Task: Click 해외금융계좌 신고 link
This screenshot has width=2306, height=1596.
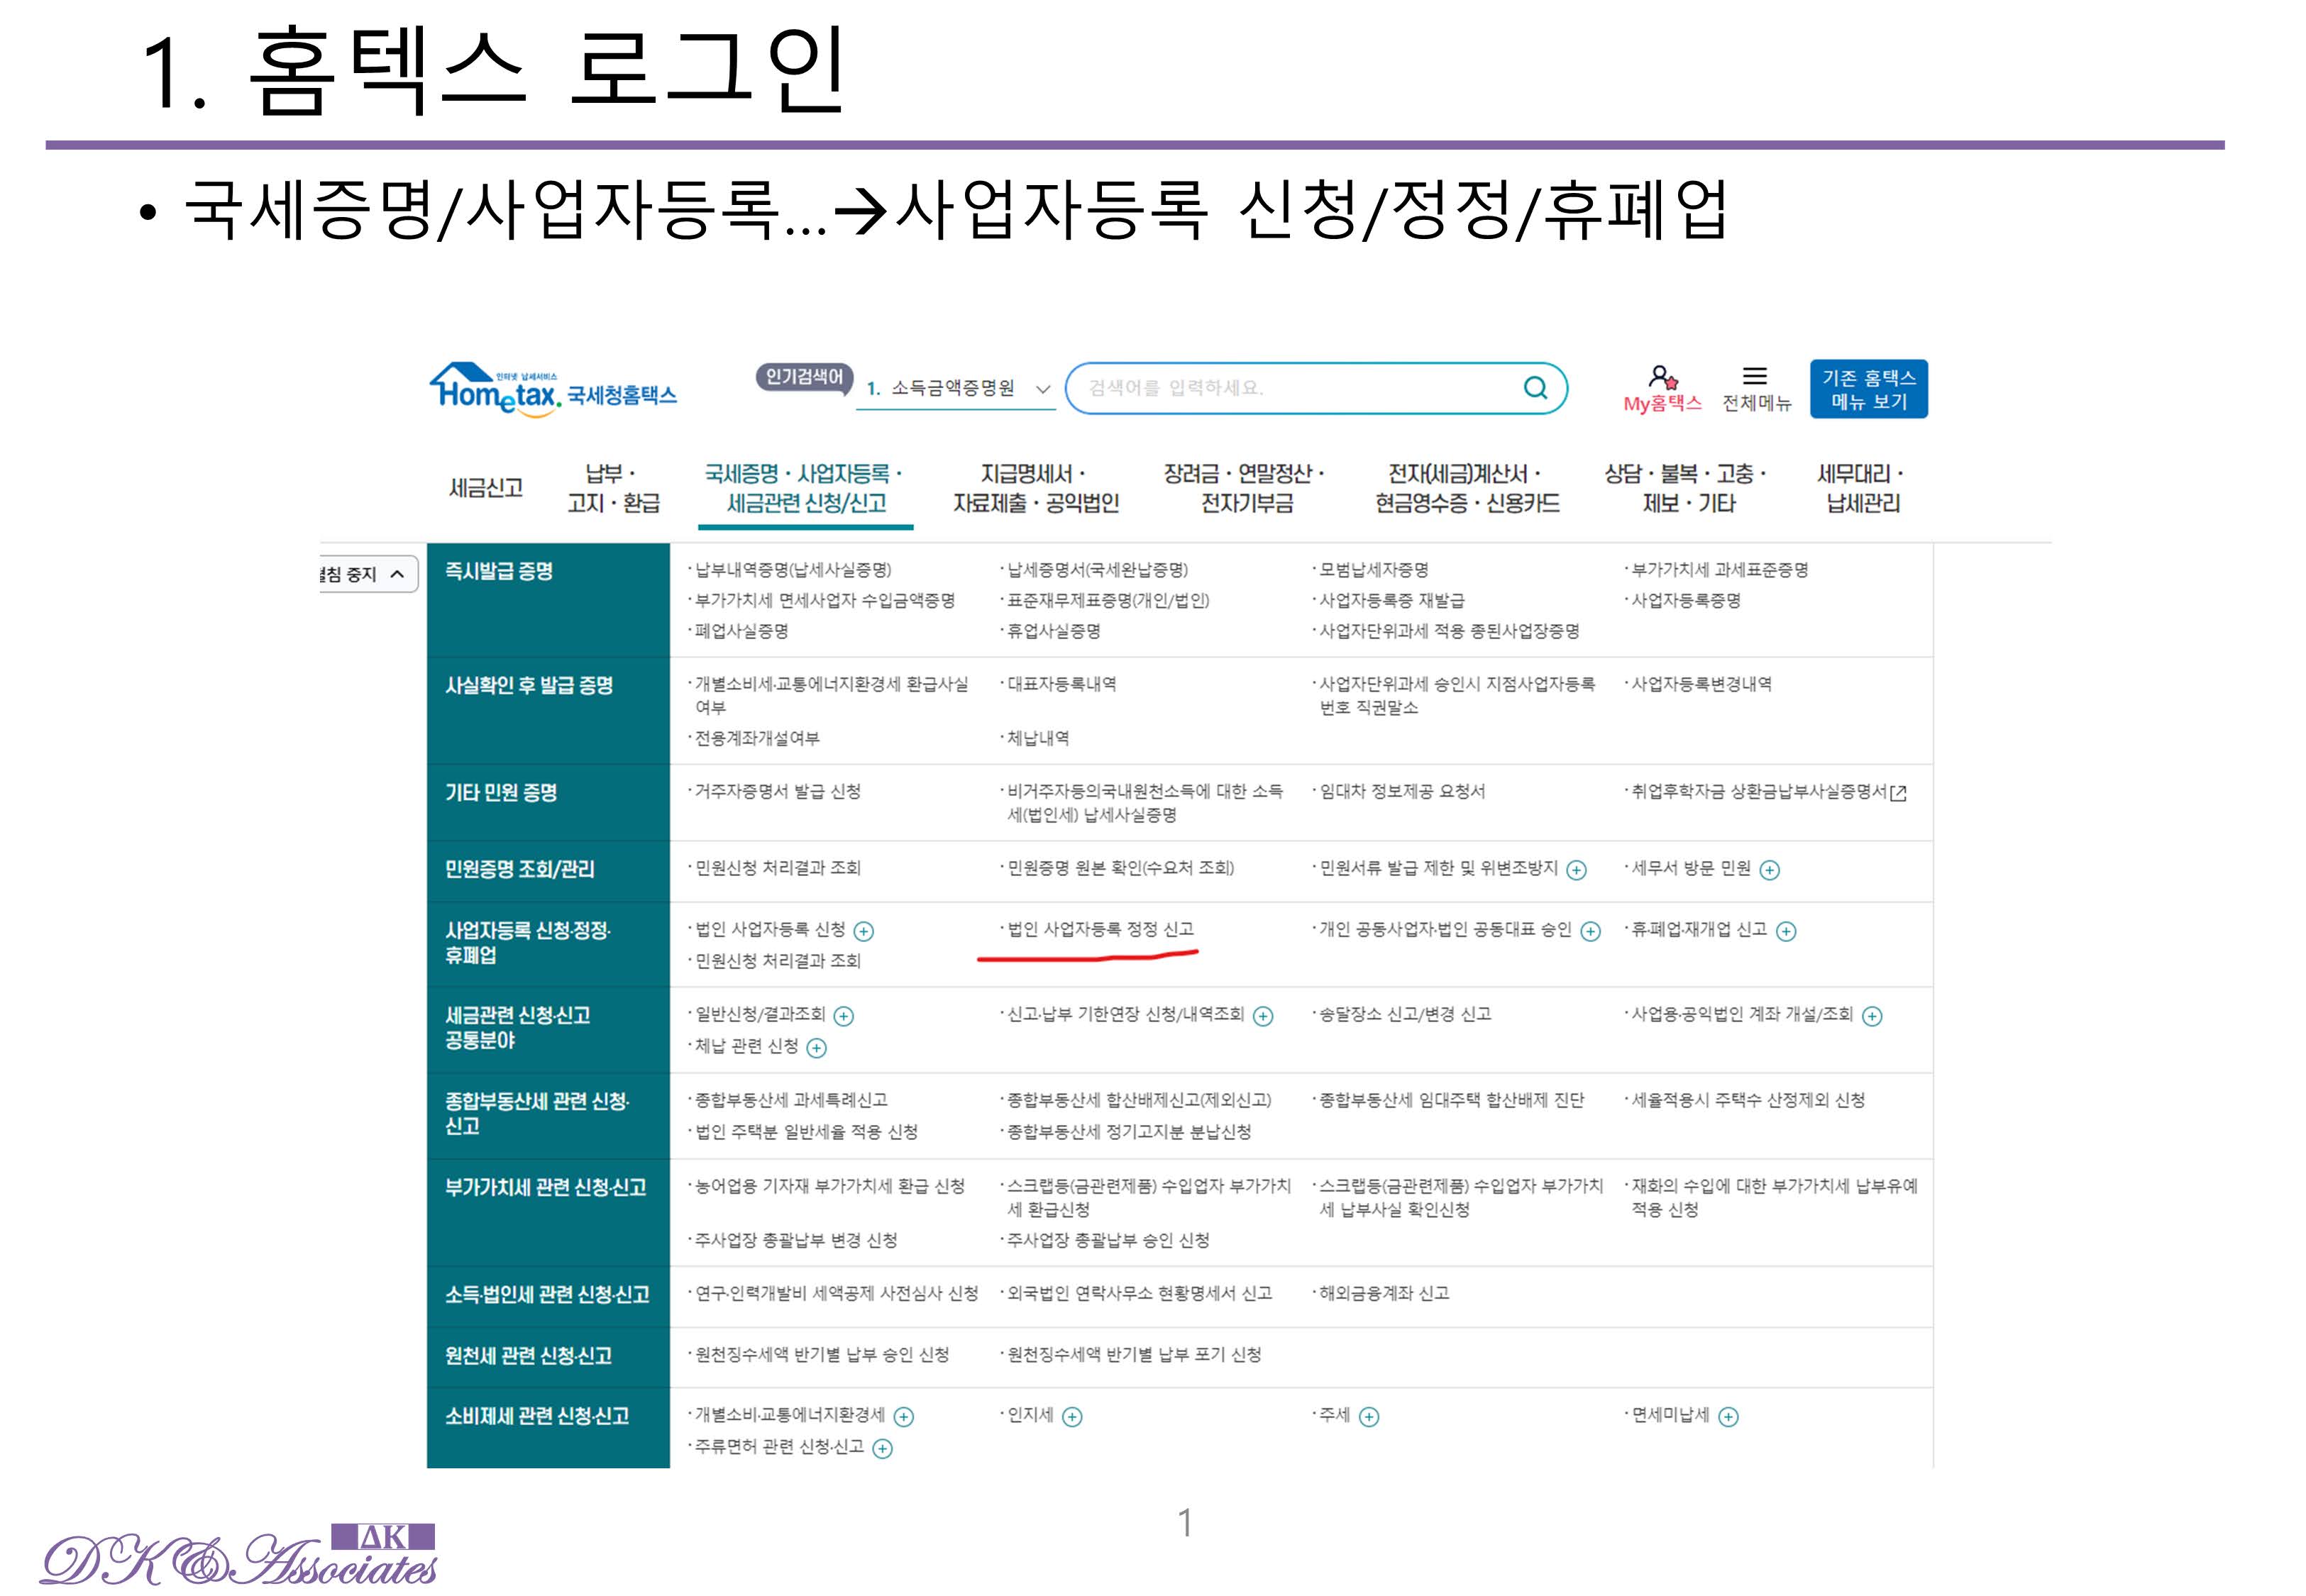Action: click(x=1384, y=1294)
